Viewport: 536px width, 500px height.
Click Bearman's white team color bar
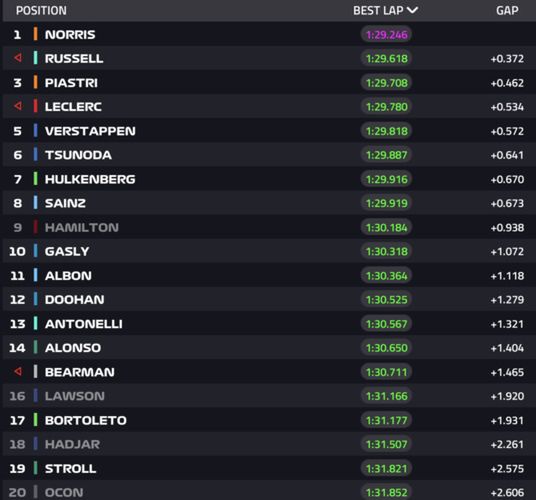coord(36,372)
